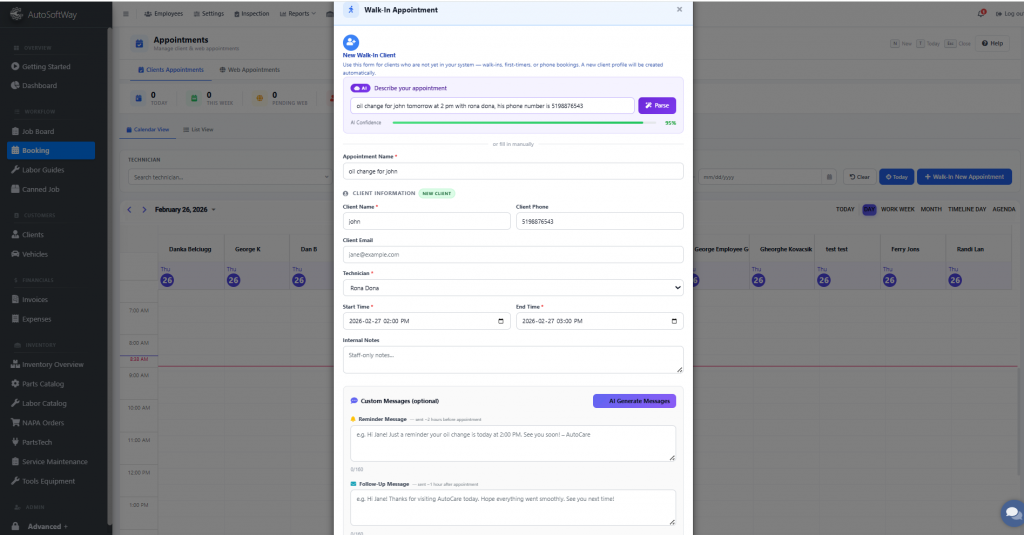Open the Reports dropdown menu
The image size is (1024, 535).
click(295, 14)
